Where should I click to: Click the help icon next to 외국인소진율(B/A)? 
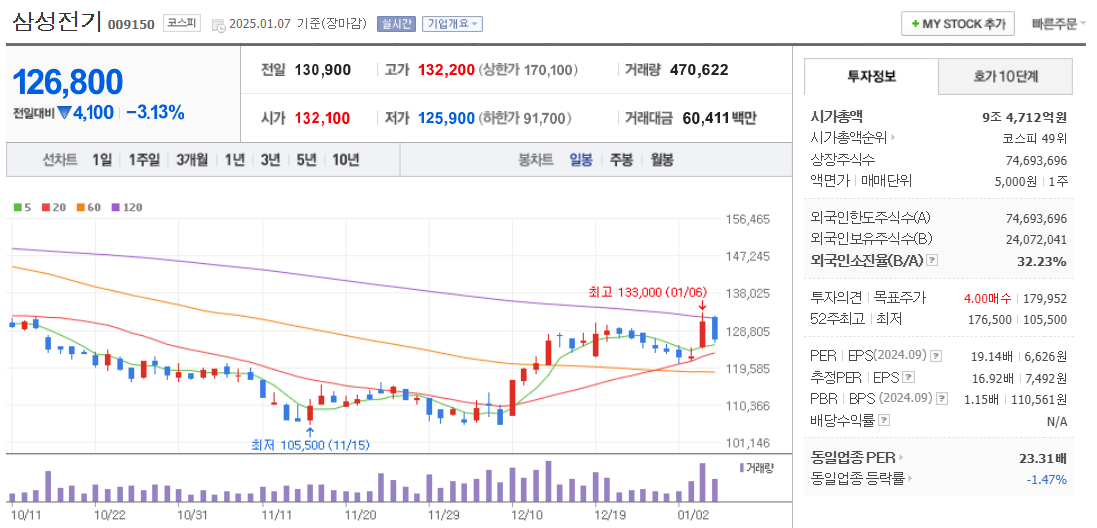click(x=932, y=261)
